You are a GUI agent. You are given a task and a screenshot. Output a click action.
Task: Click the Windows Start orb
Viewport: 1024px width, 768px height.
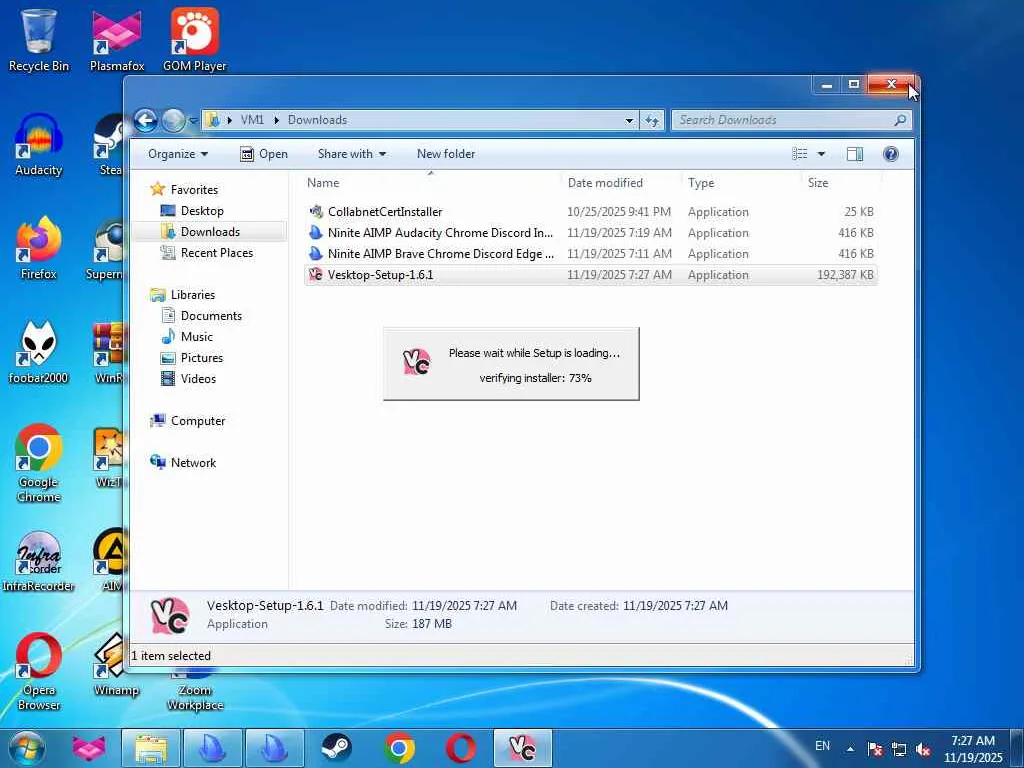coord(26,748)
